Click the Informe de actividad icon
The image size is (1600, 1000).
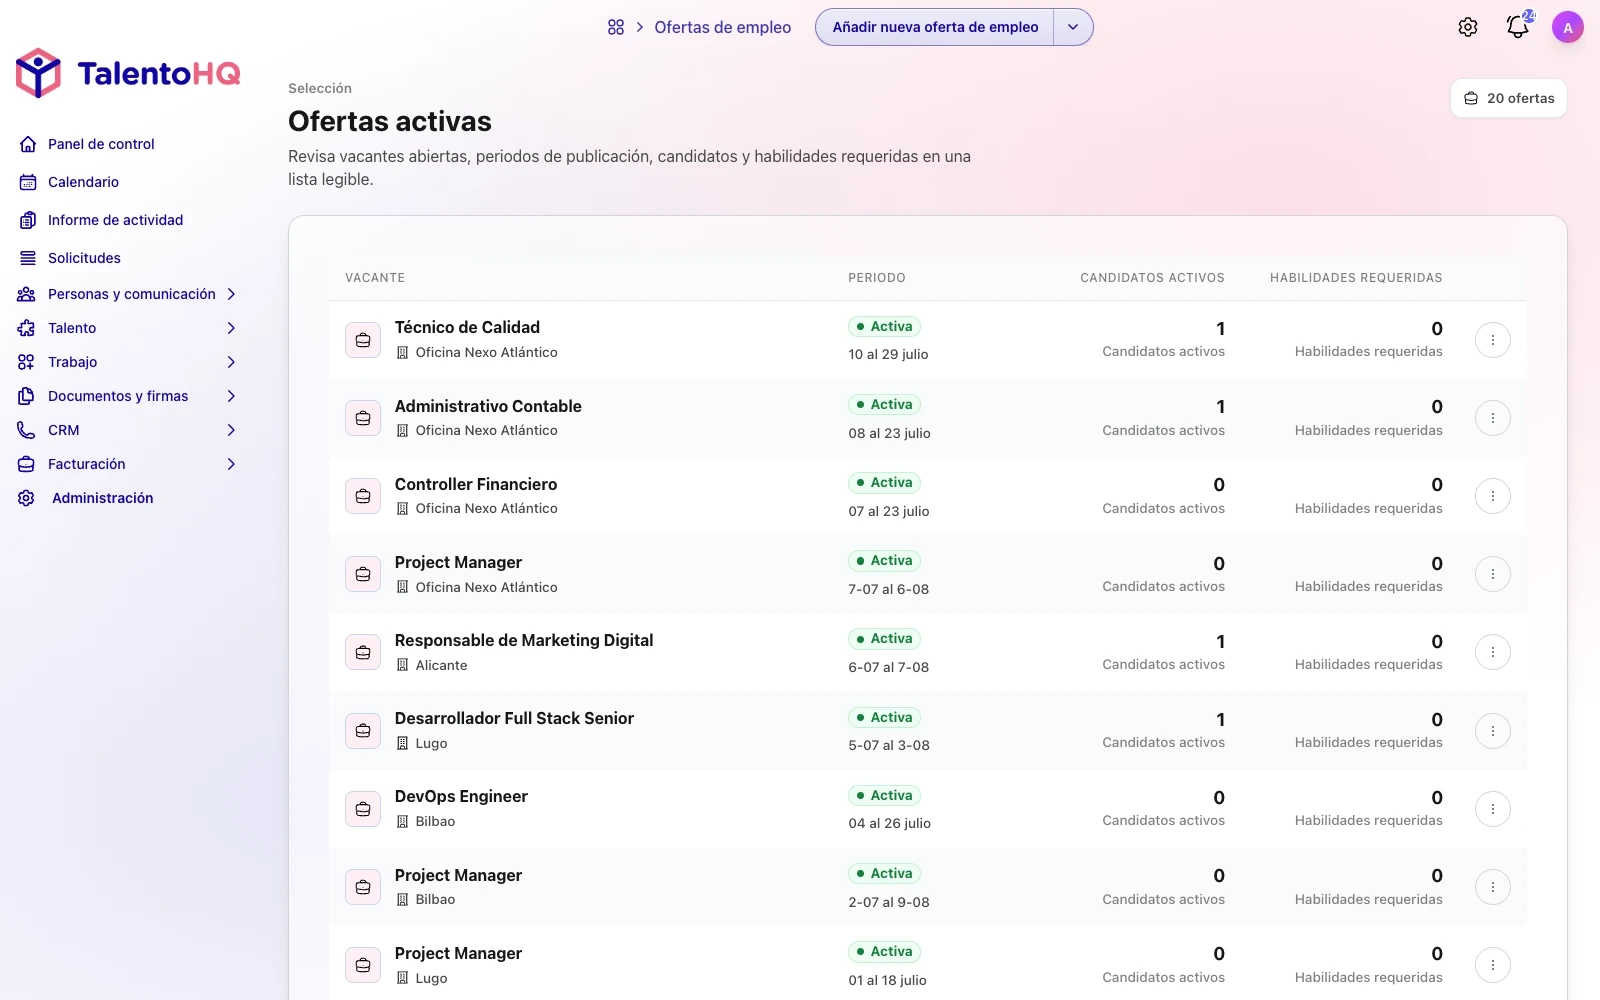[x=28, y=220]
